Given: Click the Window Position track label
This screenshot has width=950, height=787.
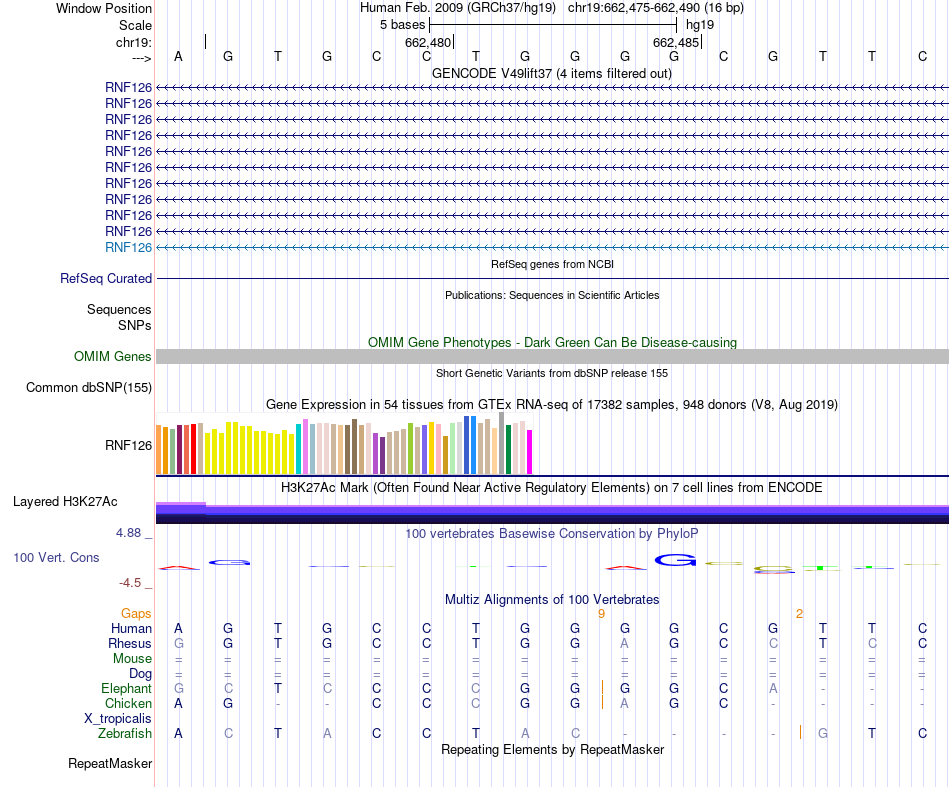Looking at the screenshot, I should [104, 8].
